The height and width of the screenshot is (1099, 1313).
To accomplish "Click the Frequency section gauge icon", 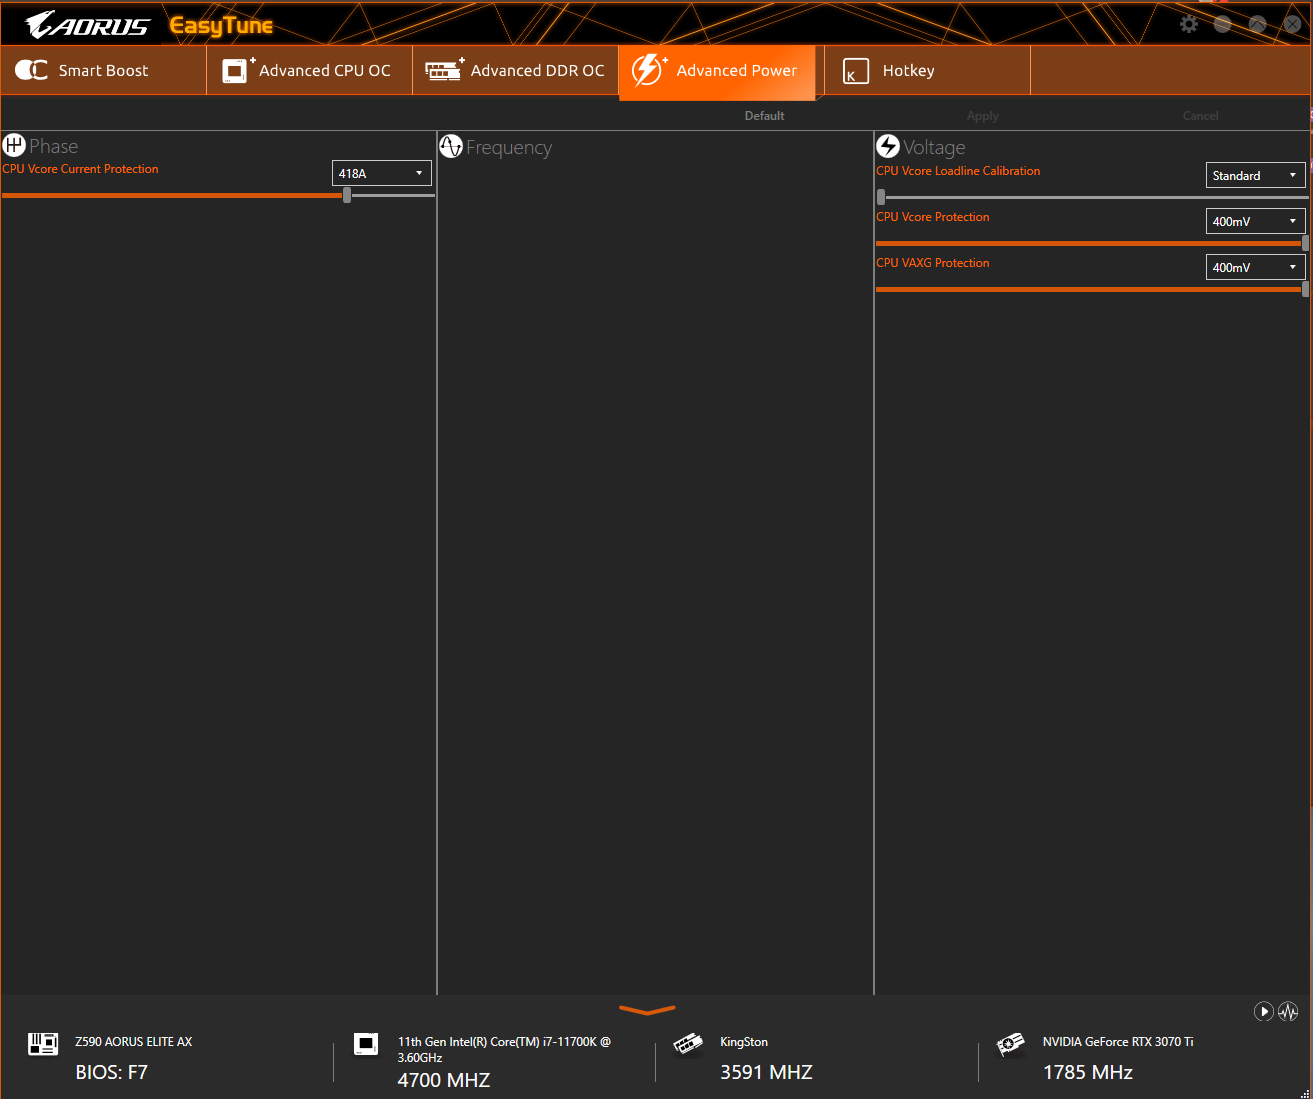I will click(451, 146).
